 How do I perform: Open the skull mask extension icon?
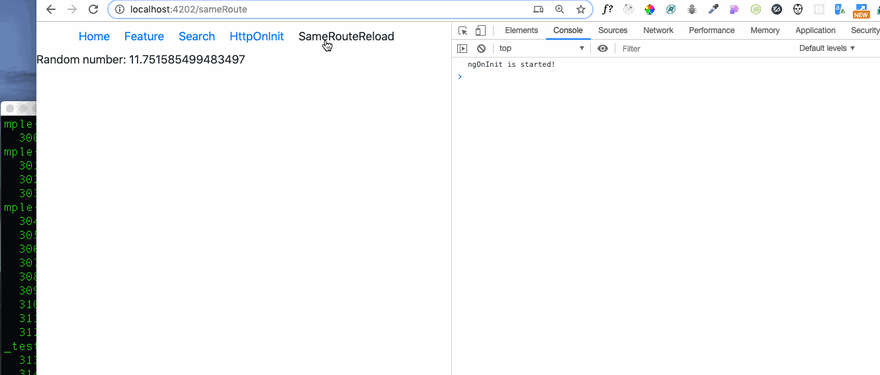(798, 9)
